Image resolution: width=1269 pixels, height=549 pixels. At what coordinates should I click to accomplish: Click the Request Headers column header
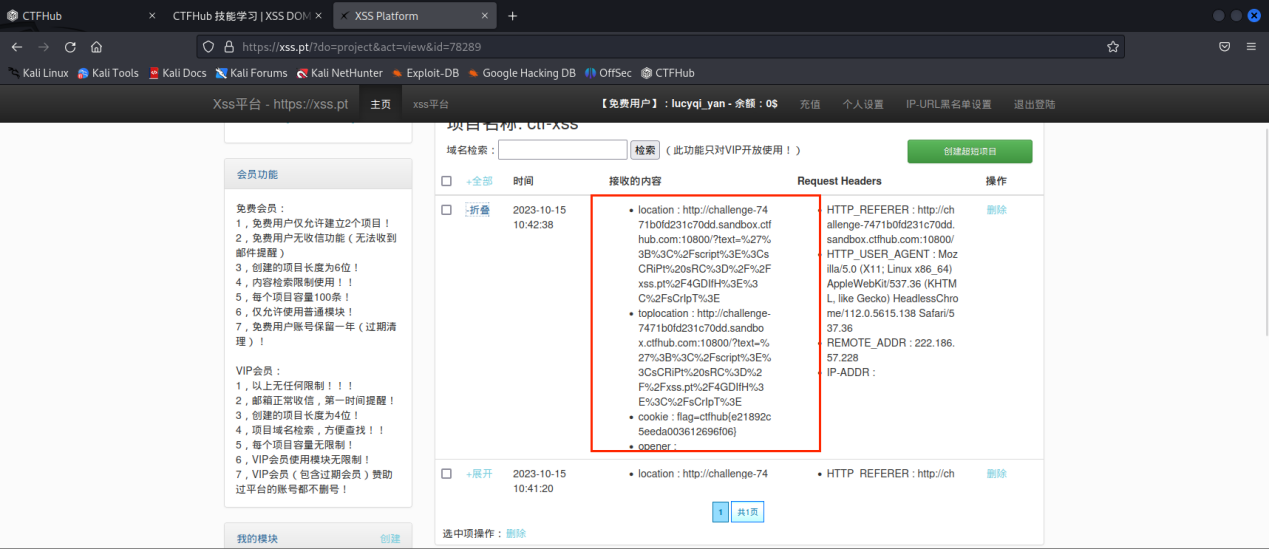839,181
